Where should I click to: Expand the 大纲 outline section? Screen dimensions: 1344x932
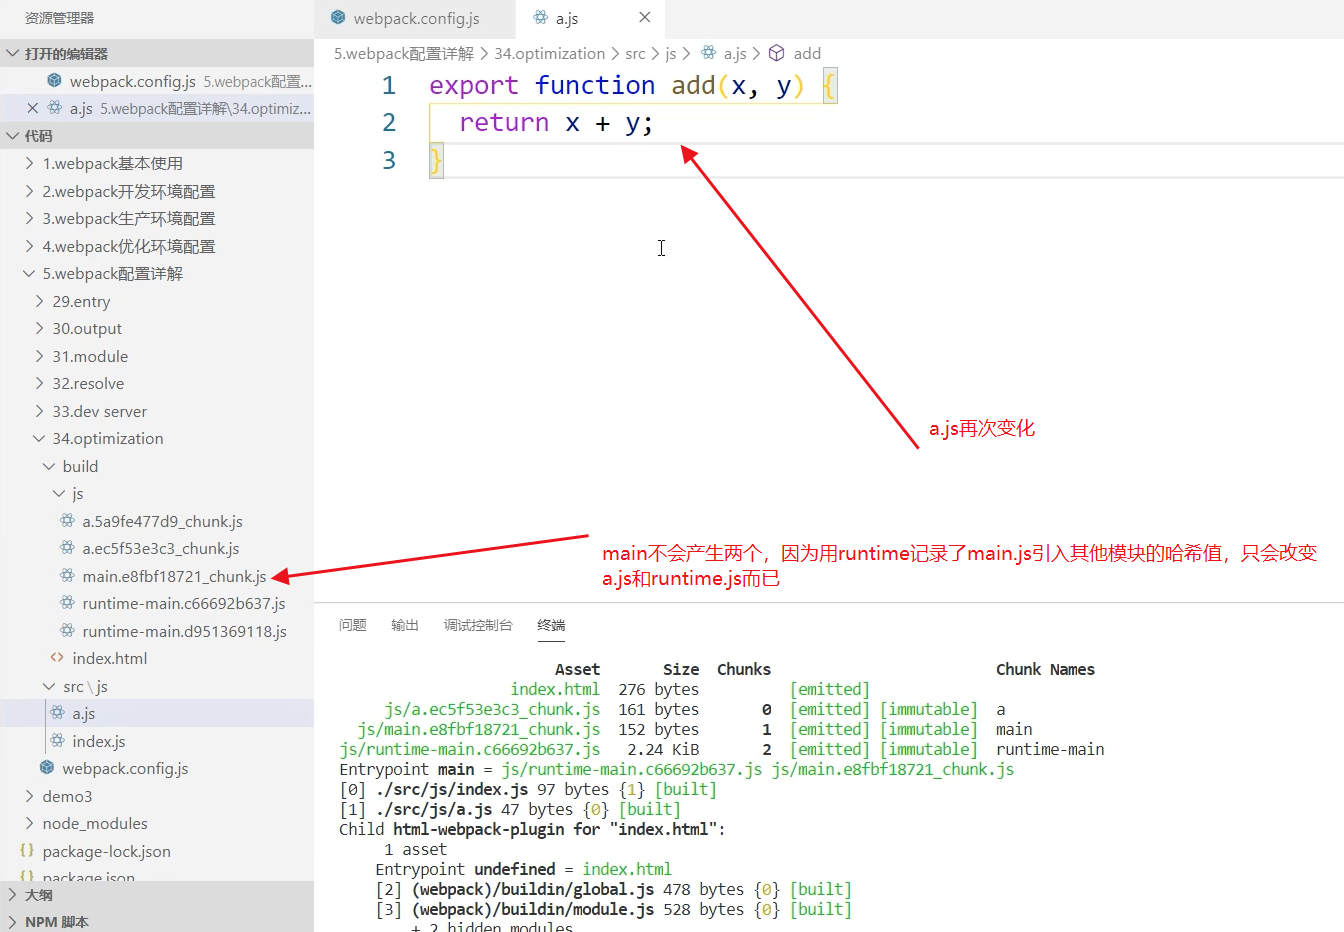[157, 895]
